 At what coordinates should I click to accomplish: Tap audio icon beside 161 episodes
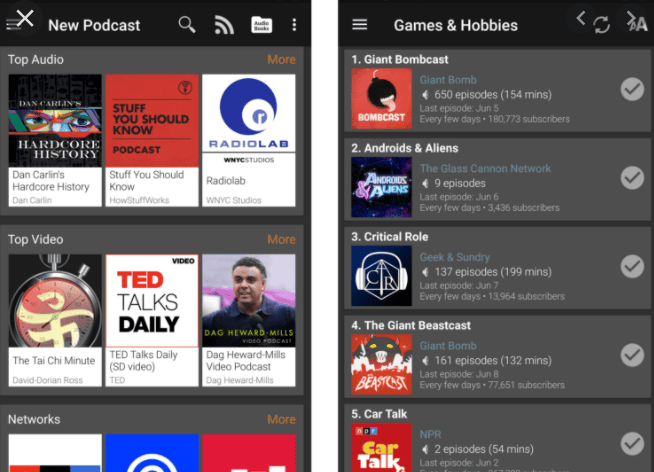pyautogui.click(x=425, y=361)
